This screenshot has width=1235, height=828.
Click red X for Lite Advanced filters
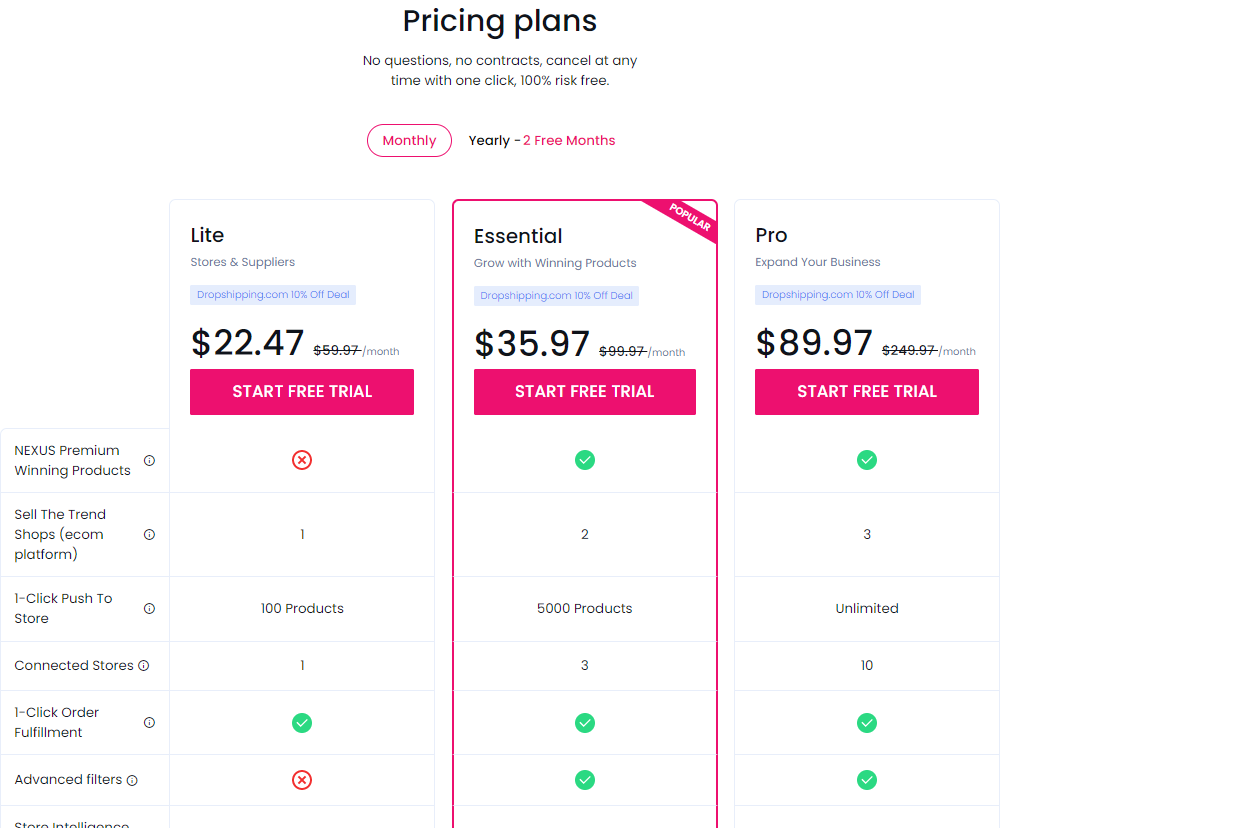pyautogui.click(x=302, y=780)
